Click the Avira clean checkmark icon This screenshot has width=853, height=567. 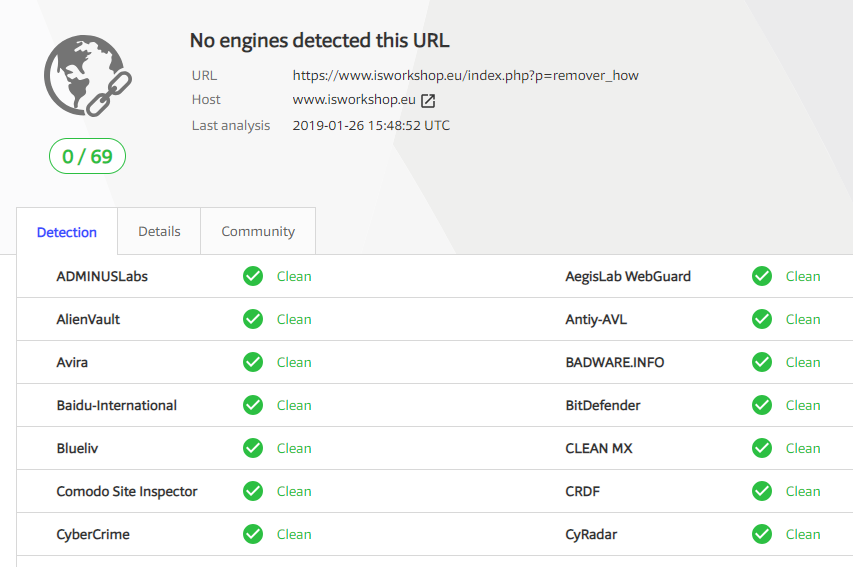point(253,362)
